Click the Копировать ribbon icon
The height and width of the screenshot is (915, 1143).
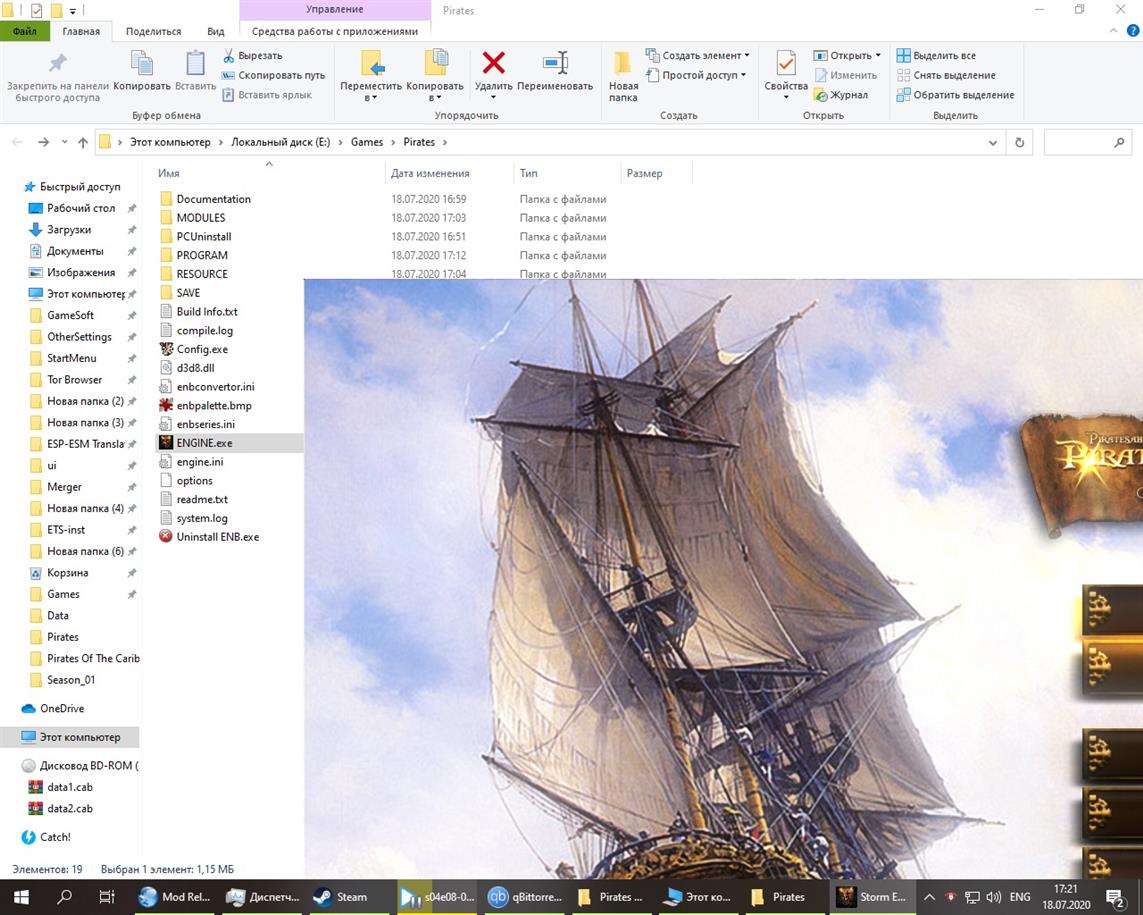tap(141, 71)
